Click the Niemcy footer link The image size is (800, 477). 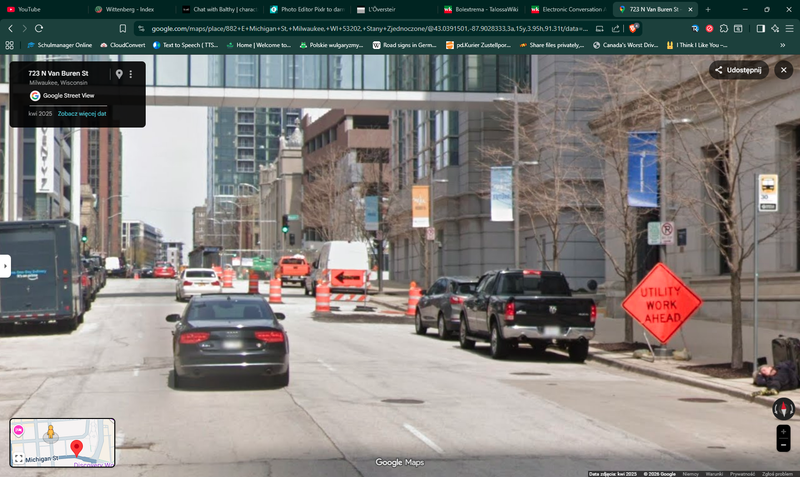click(x=690, y=474)
